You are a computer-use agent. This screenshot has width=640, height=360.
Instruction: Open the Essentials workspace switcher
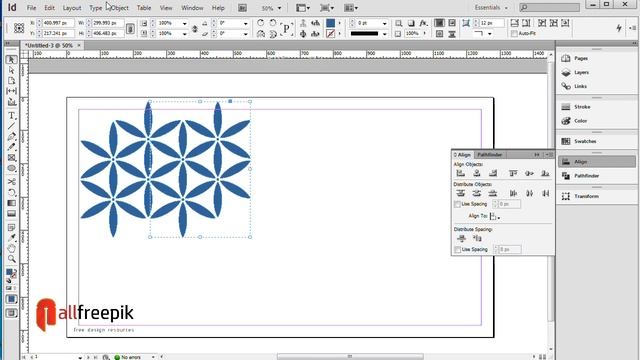[x=491, y=8]
